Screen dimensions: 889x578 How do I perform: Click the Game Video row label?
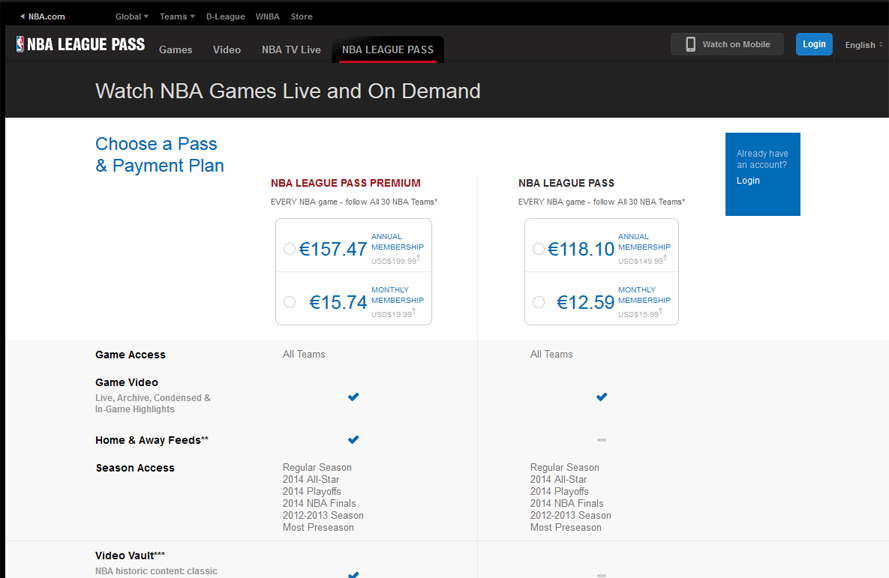point(126,382)
